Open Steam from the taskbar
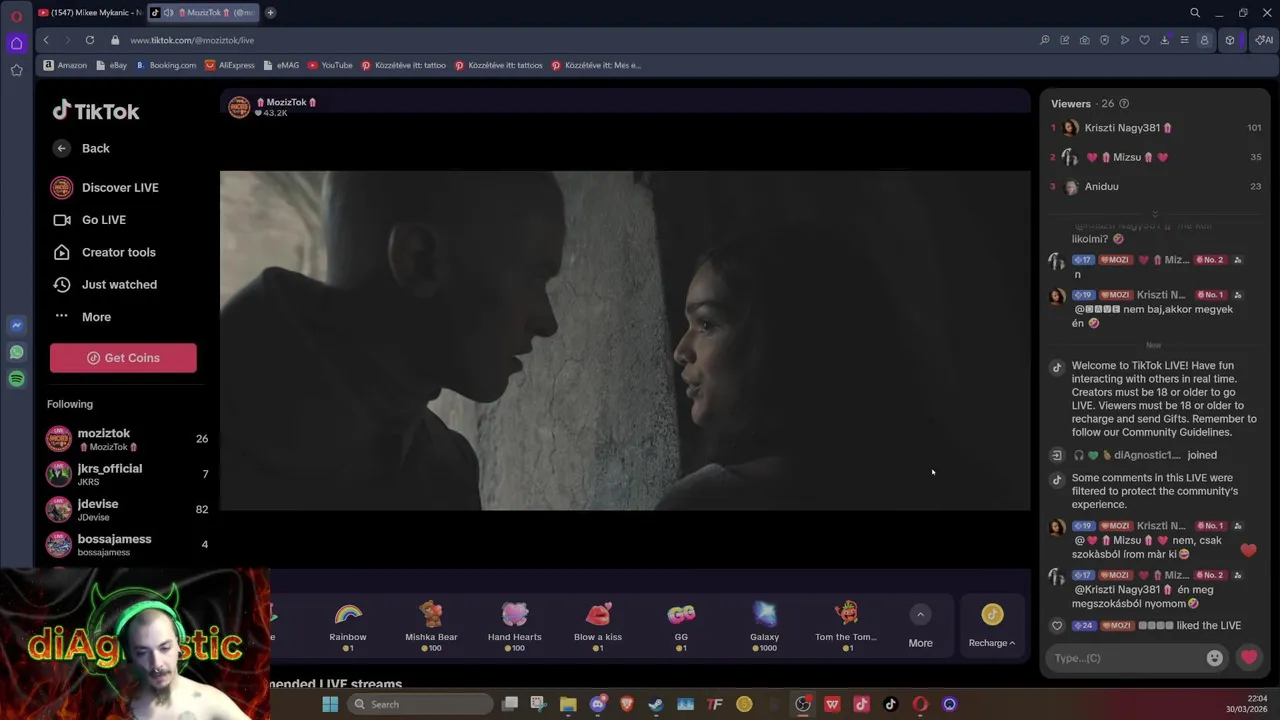The width and height of the screenshot is (1280, 720). pyautogui.click(x=656, y=704)
